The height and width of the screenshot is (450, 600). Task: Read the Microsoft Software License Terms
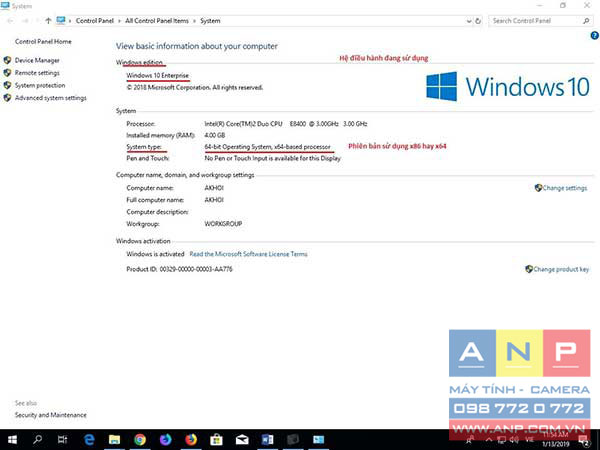click(x=248, y=254)
